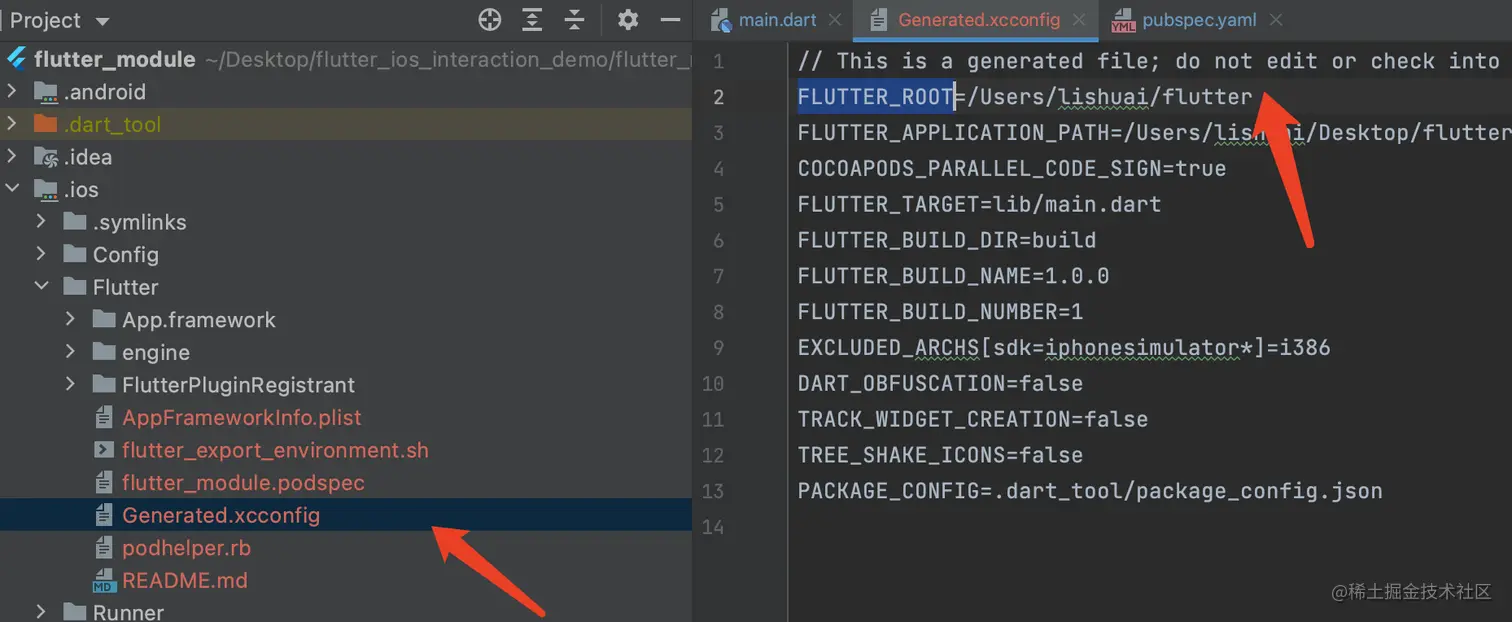Image resolution: width=1512 pixels, height=622 pixels.
Task: Click the Config folder icon
Action: tap(75, 254)
